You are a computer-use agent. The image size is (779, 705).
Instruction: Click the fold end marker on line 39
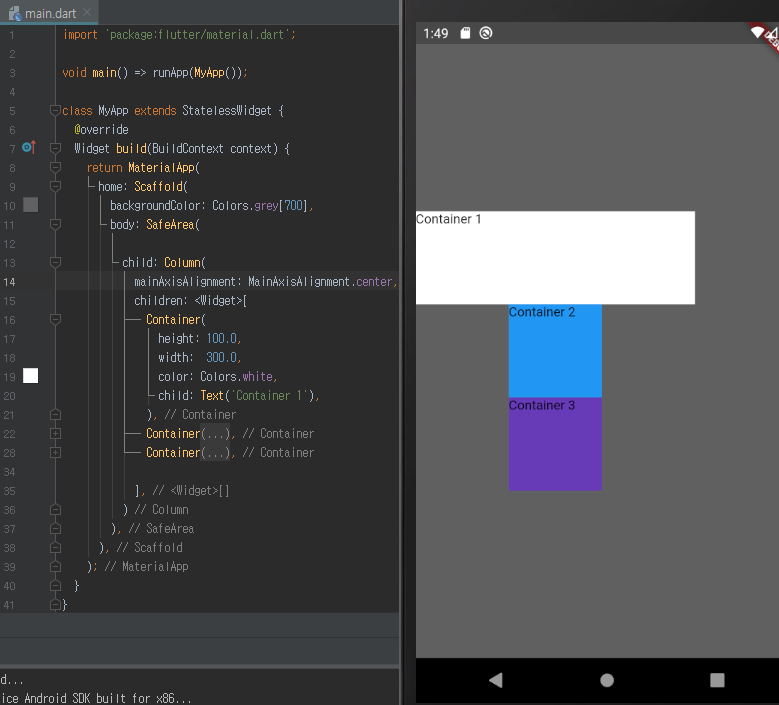pyautogui.click(x=55, y=567)
